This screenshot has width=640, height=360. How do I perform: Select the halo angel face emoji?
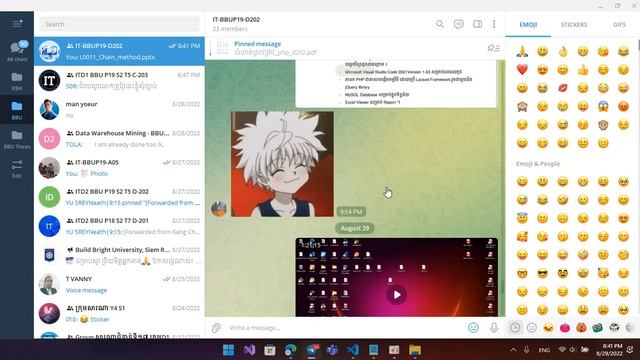522,218
